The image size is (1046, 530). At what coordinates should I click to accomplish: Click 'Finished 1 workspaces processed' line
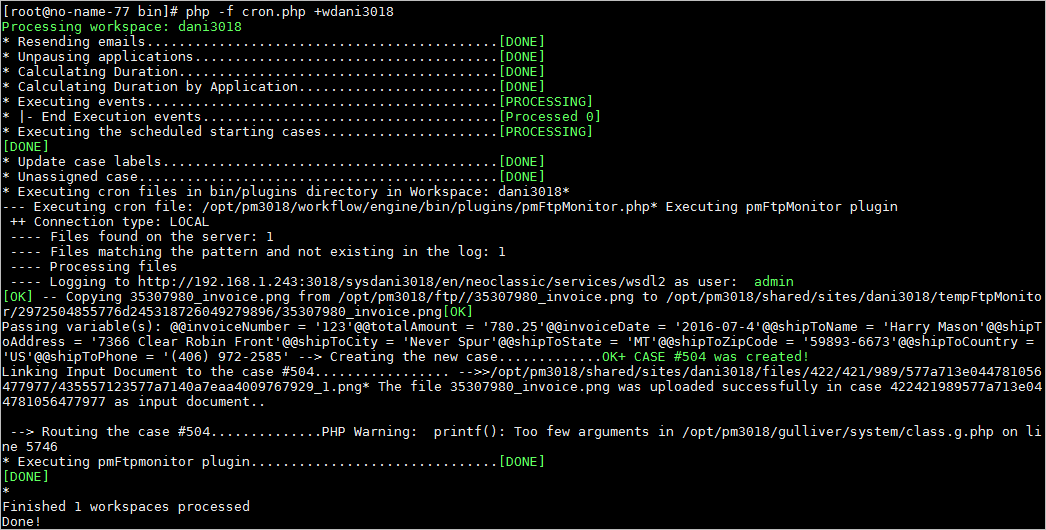[126, 507]
